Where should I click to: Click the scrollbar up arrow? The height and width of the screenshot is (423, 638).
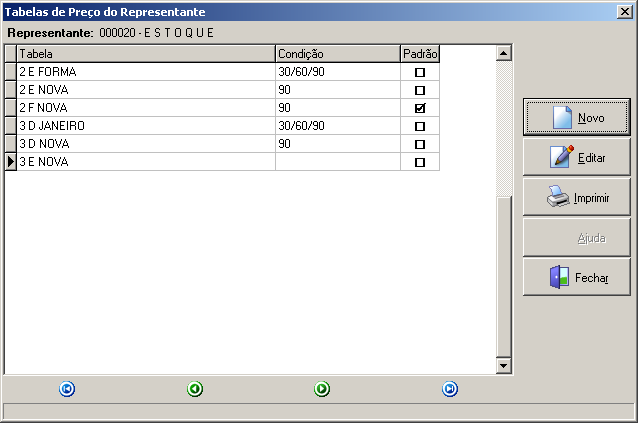504,53
